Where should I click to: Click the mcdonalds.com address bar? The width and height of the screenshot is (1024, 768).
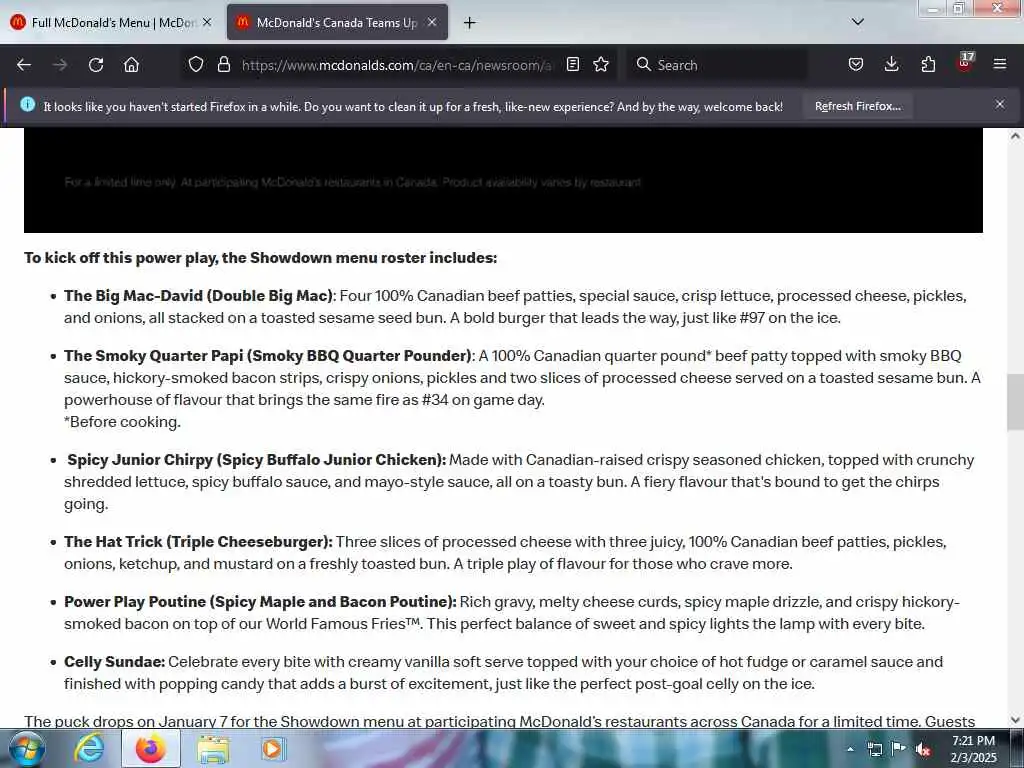point(396,65)
